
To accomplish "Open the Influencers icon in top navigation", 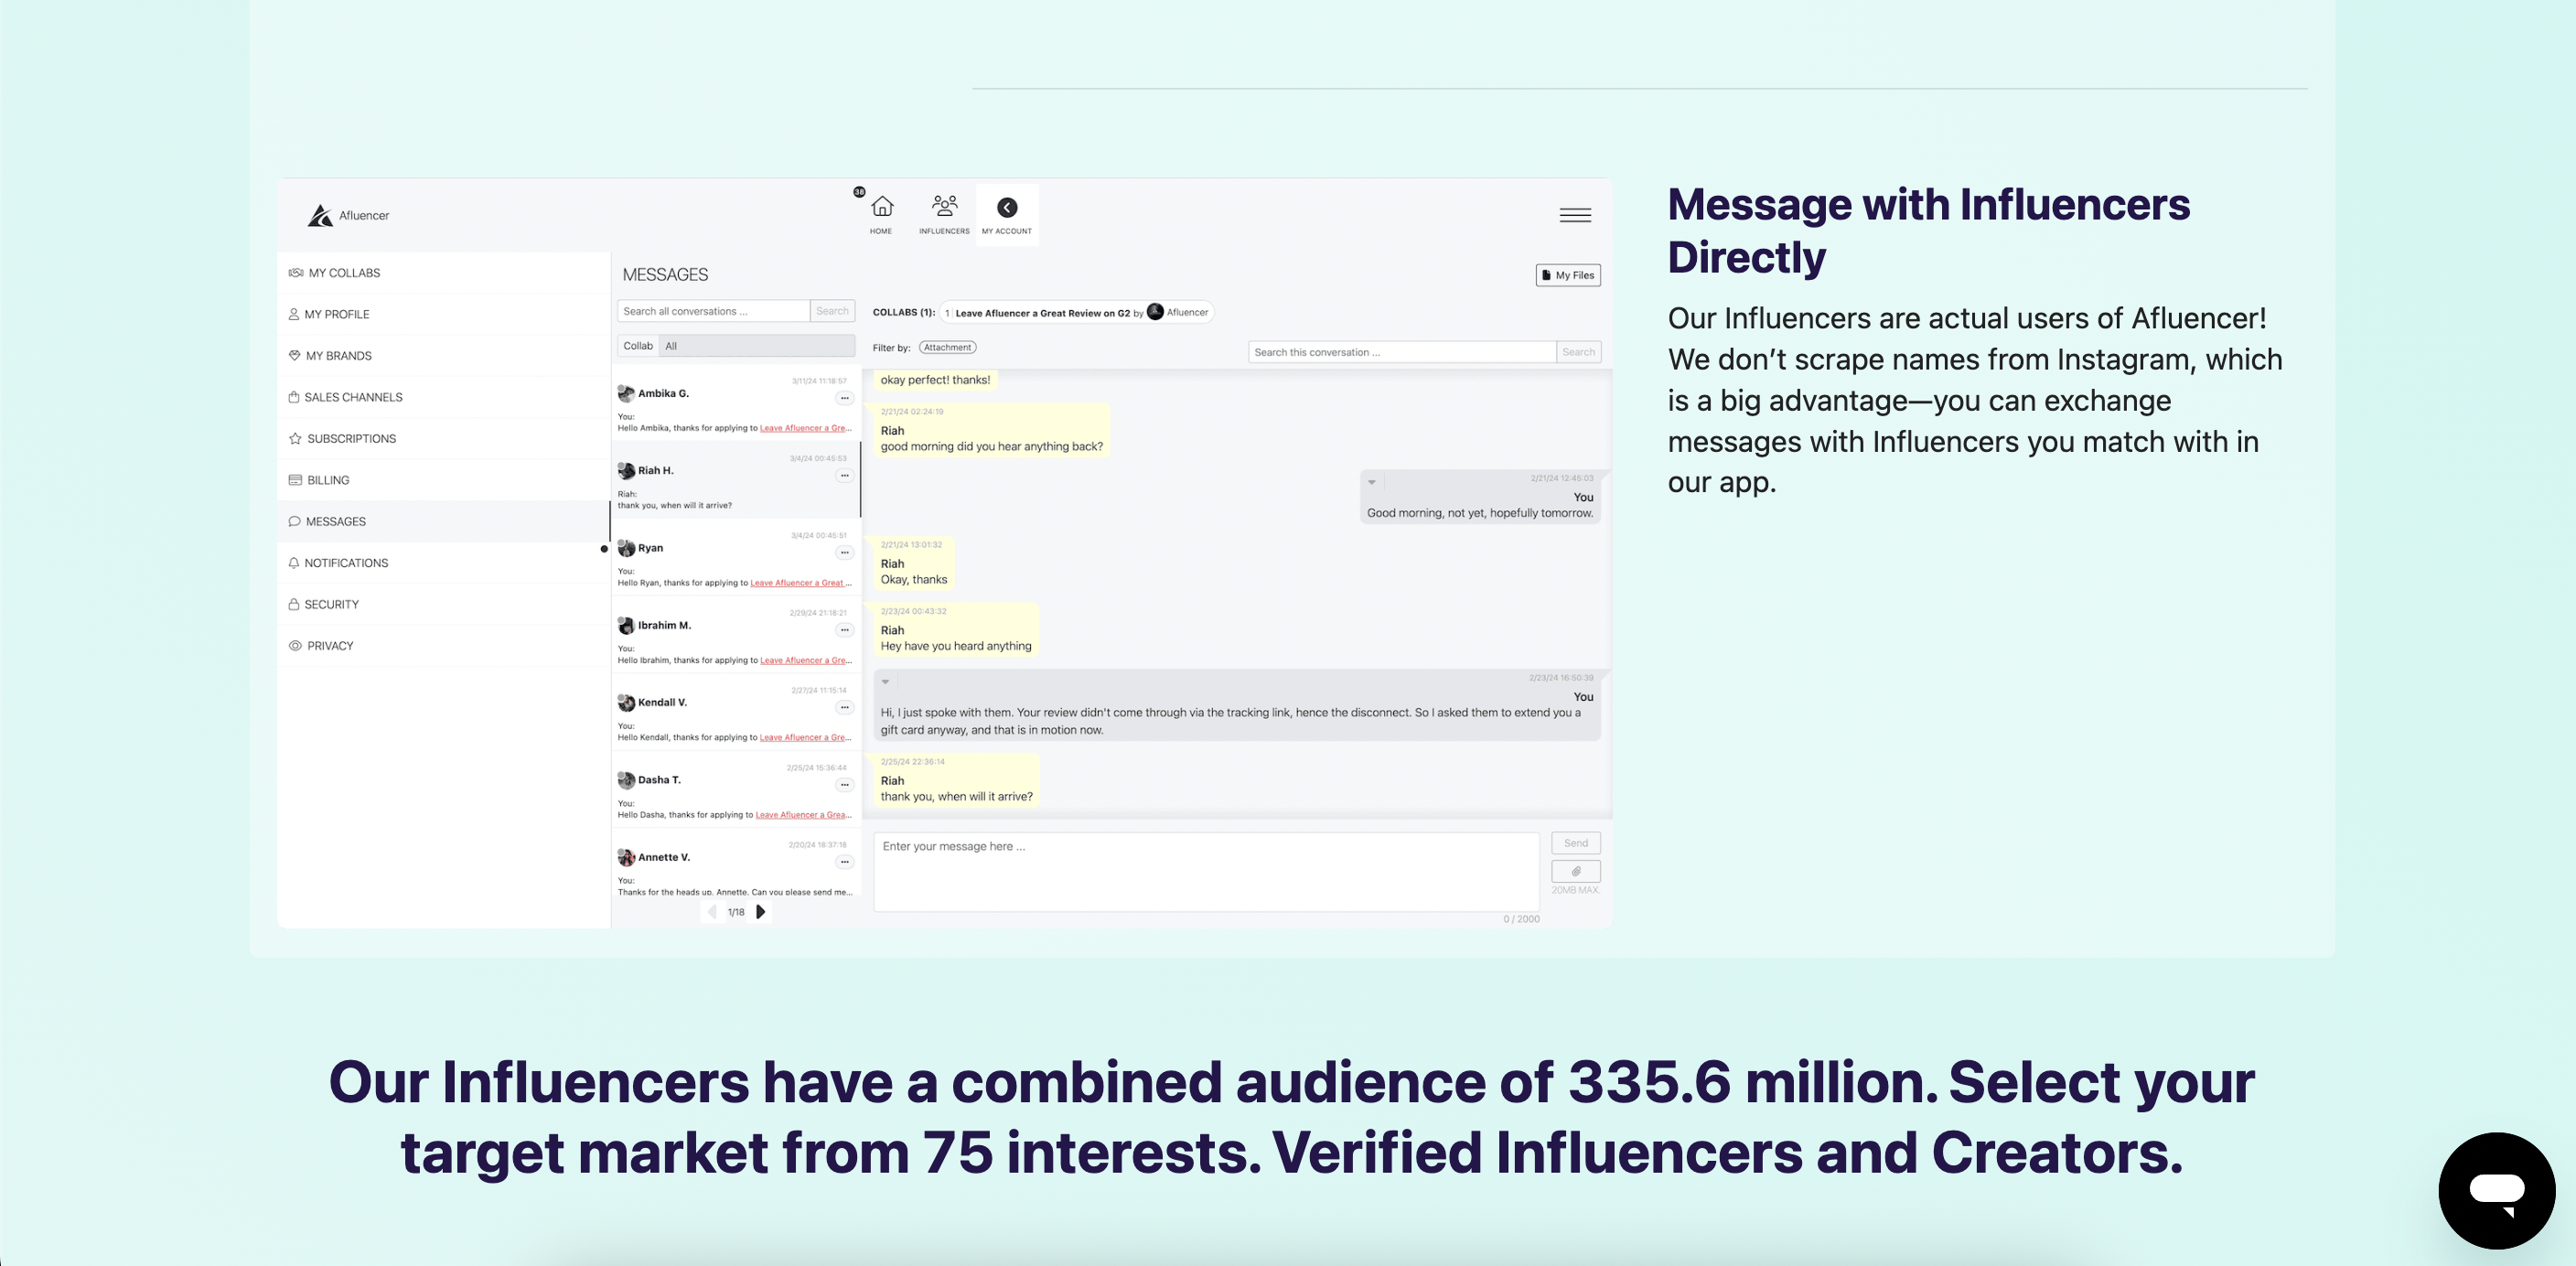I will [x=944, y=214].
